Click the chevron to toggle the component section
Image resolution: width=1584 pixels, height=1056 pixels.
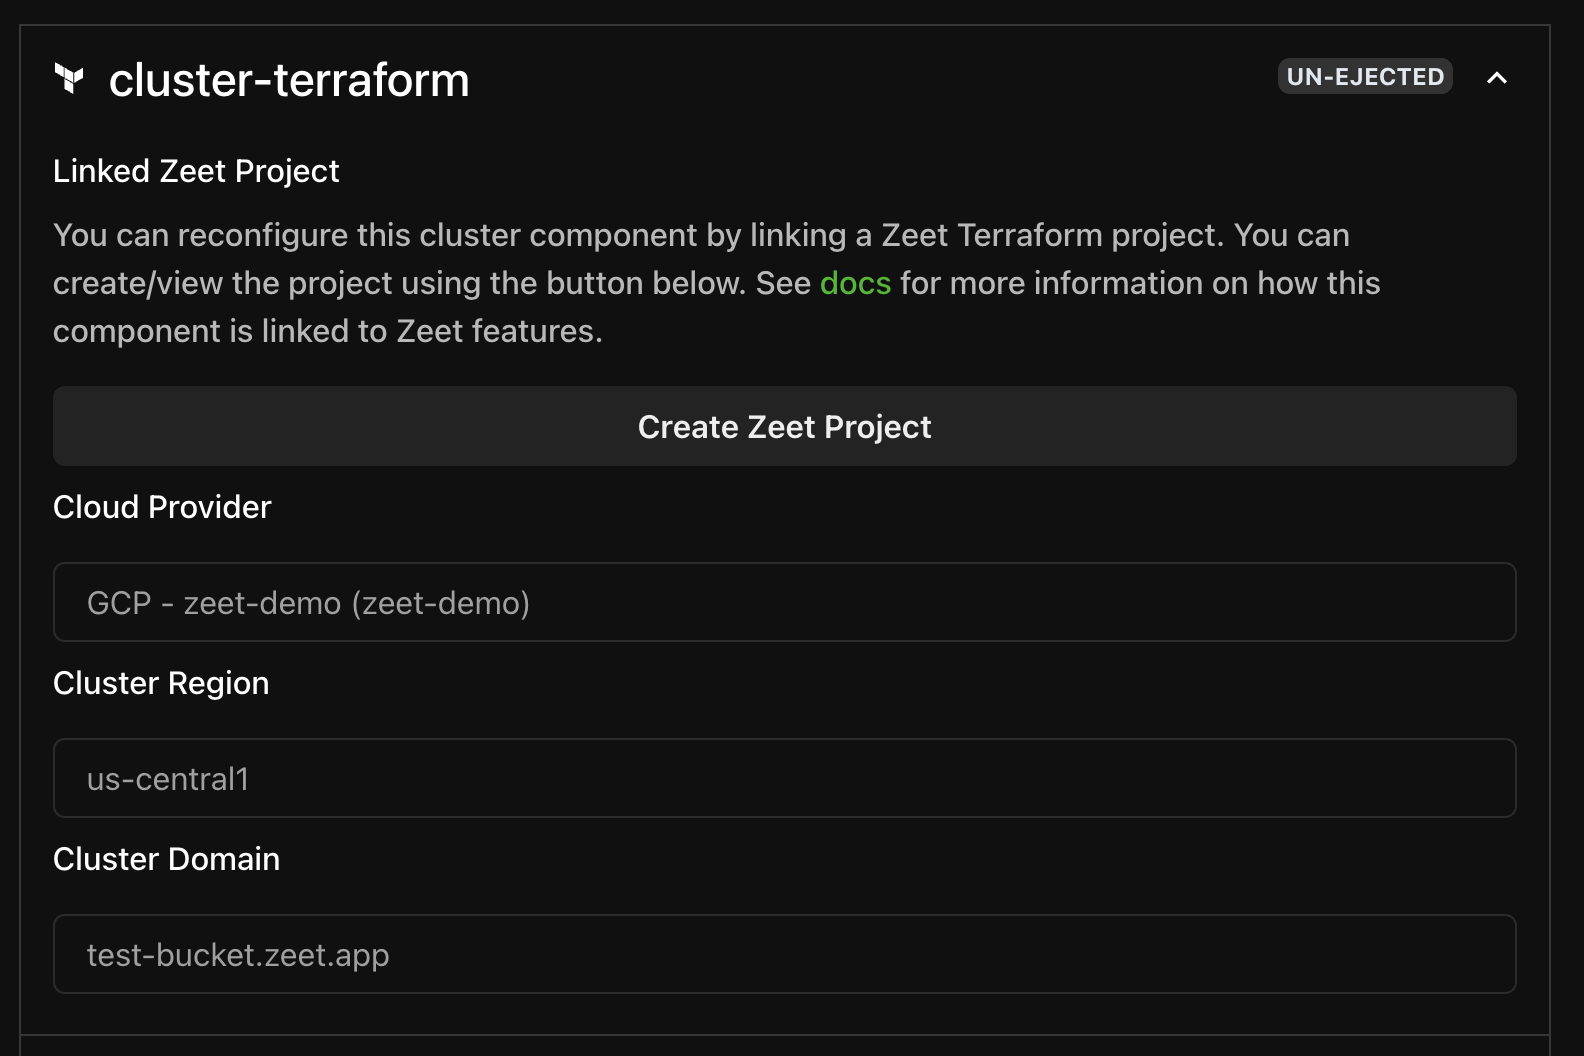coord(1497,76)
